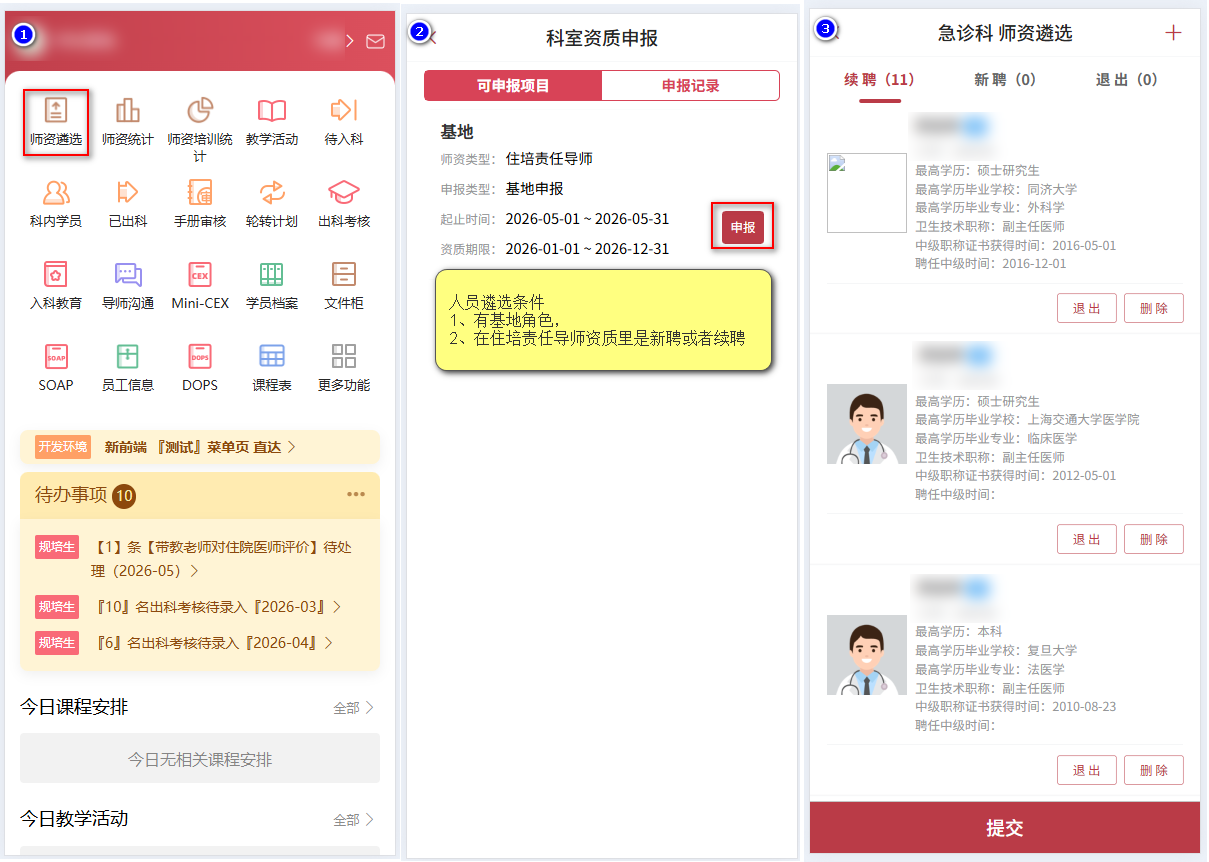Click avatar of 复旦大学 teacher
This screenshot has height=862, width=1209.
[867, 655]
